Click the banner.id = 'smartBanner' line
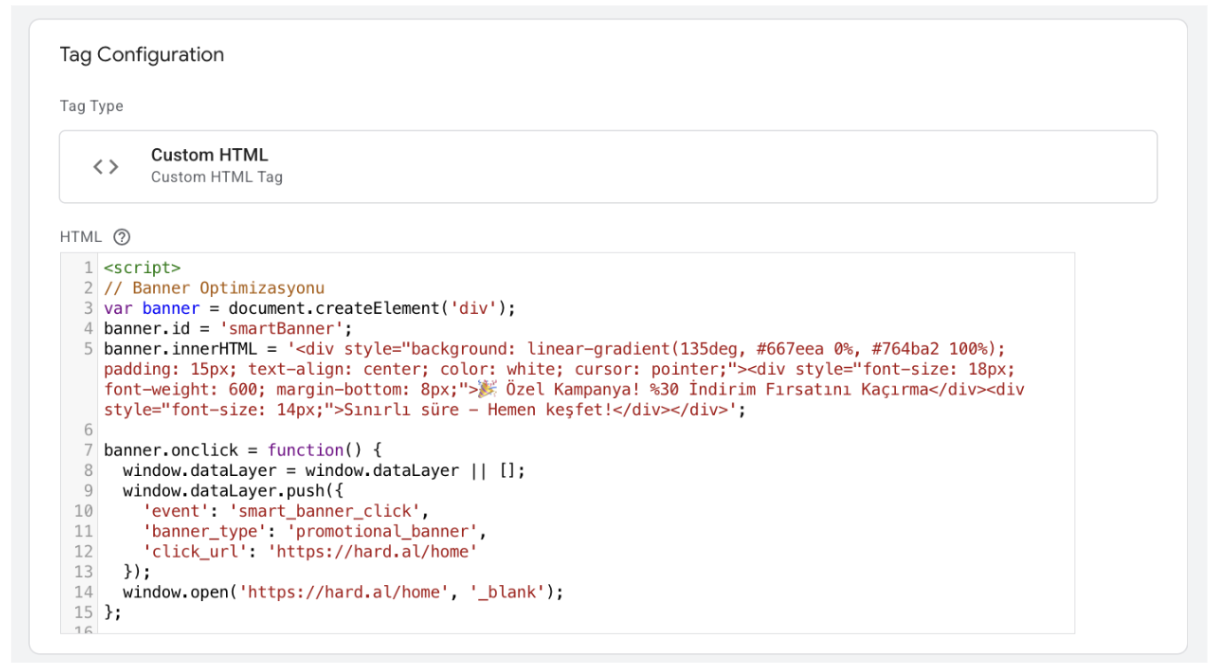The height and width of the screenshot is (672, 1222). coord(228,328)
